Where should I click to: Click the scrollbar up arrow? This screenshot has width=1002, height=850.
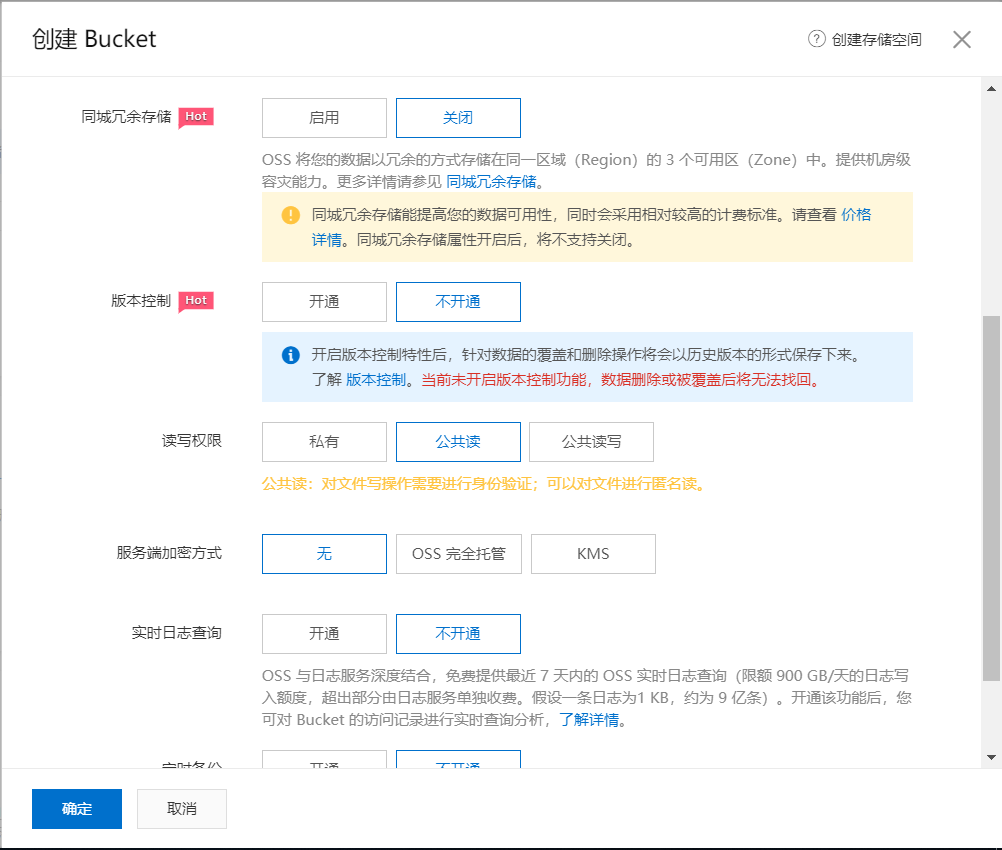(x=991, y=89)
